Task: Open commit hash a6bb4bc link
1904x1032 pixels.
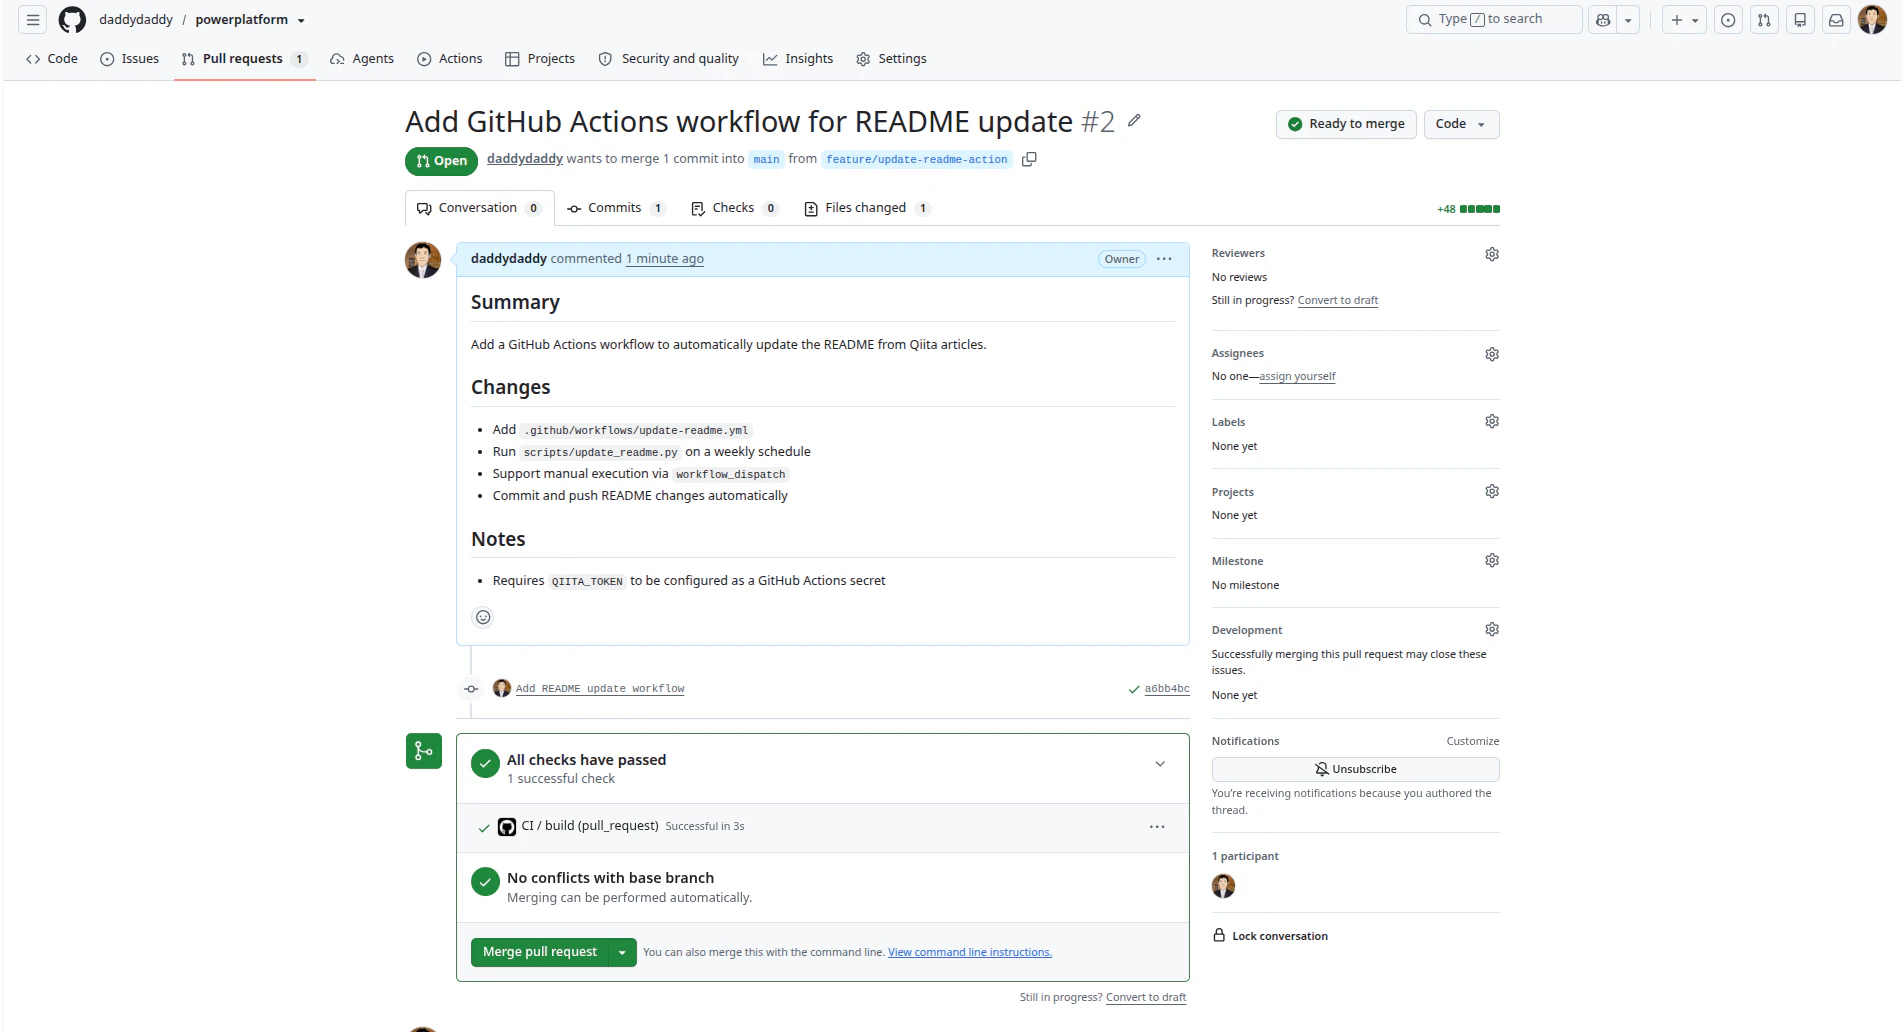Action: pos(1167,689)
